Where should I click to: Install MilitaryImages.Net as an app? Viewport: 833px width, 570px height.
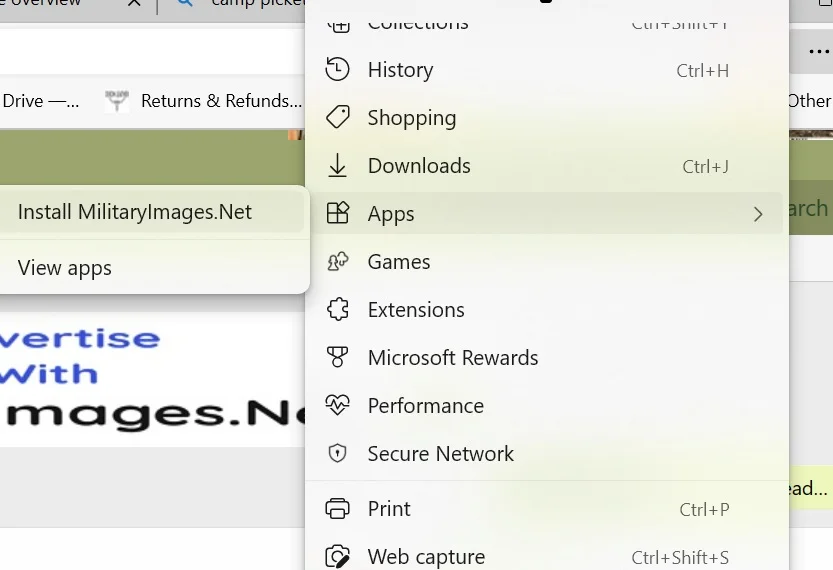152,211
